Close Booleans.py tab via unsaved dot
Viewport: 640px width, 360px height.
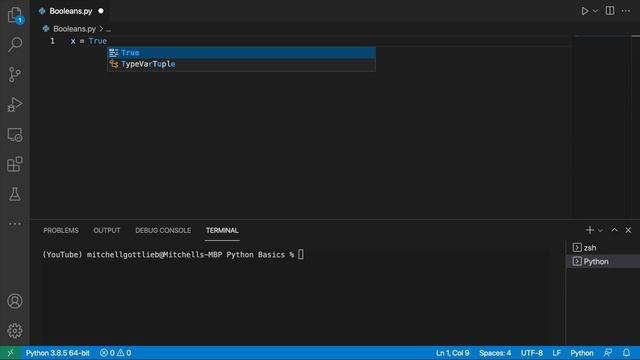coord(101,11)
